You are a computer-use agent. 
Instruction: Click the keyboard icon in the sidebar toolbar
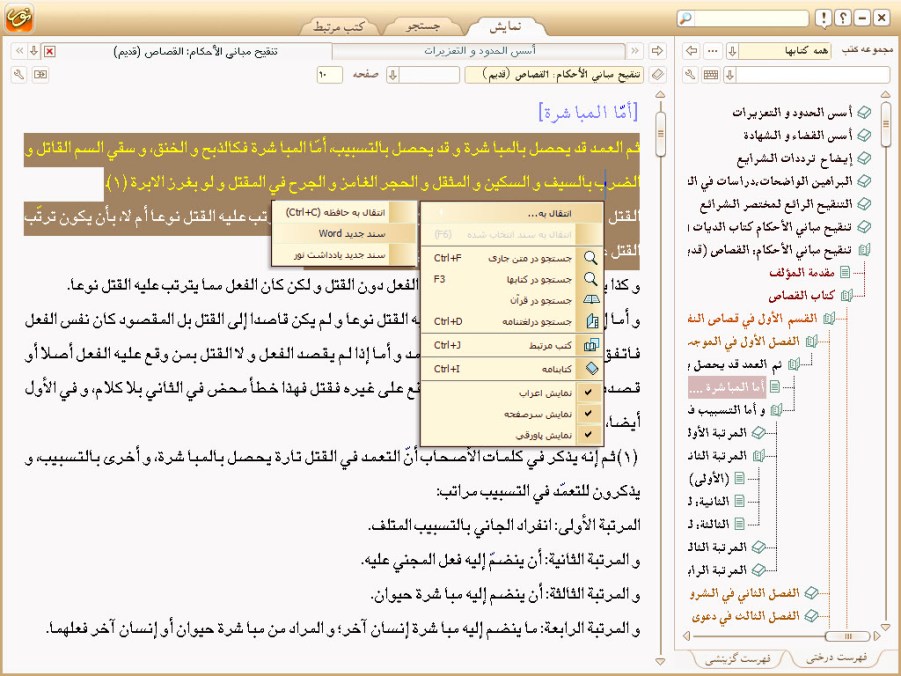point(711,75)
